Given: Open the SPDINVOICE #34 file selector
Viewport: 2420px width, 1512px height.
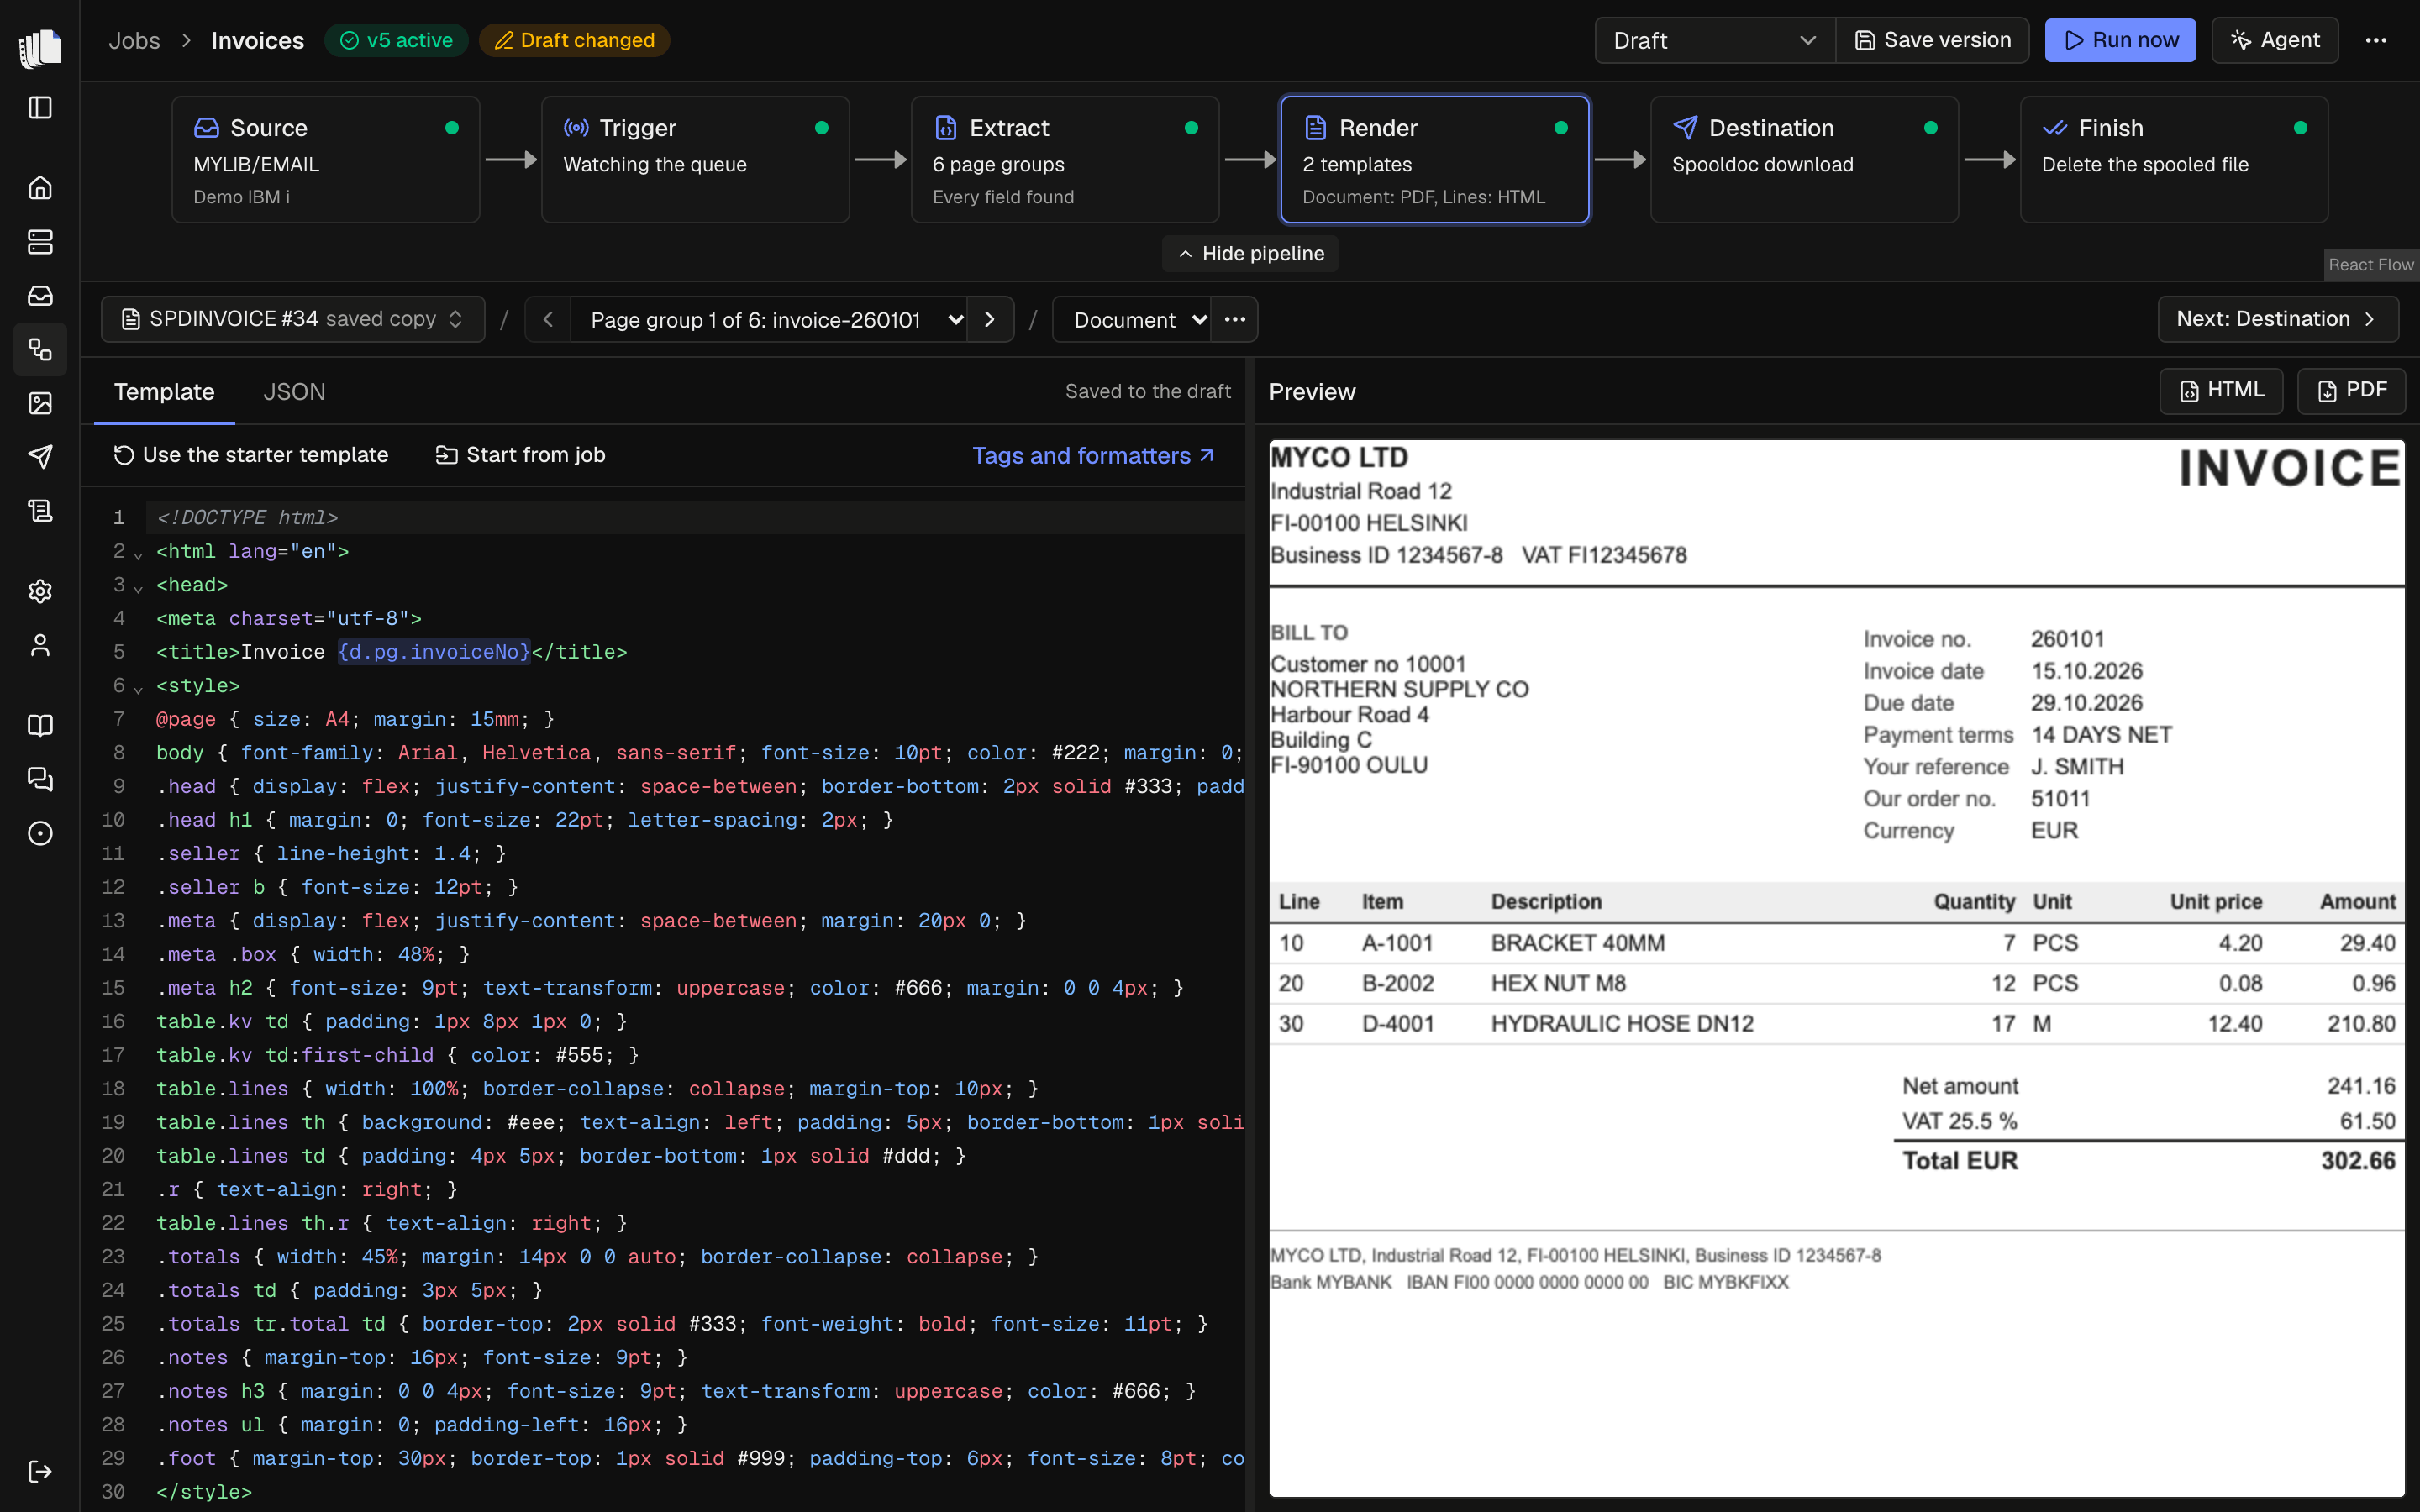Looking at the screenshot, I should pyautogui.click(x=293, y=319).
